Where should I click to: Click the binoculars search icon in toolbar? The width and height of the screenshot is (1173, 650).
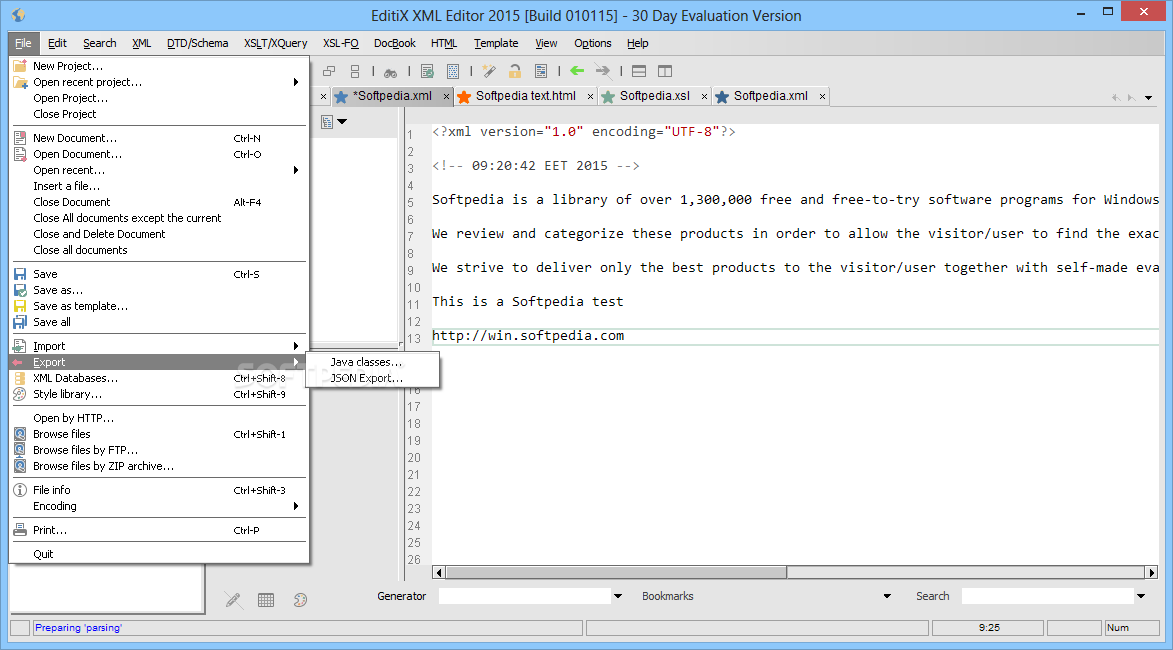tap(391, 72)
